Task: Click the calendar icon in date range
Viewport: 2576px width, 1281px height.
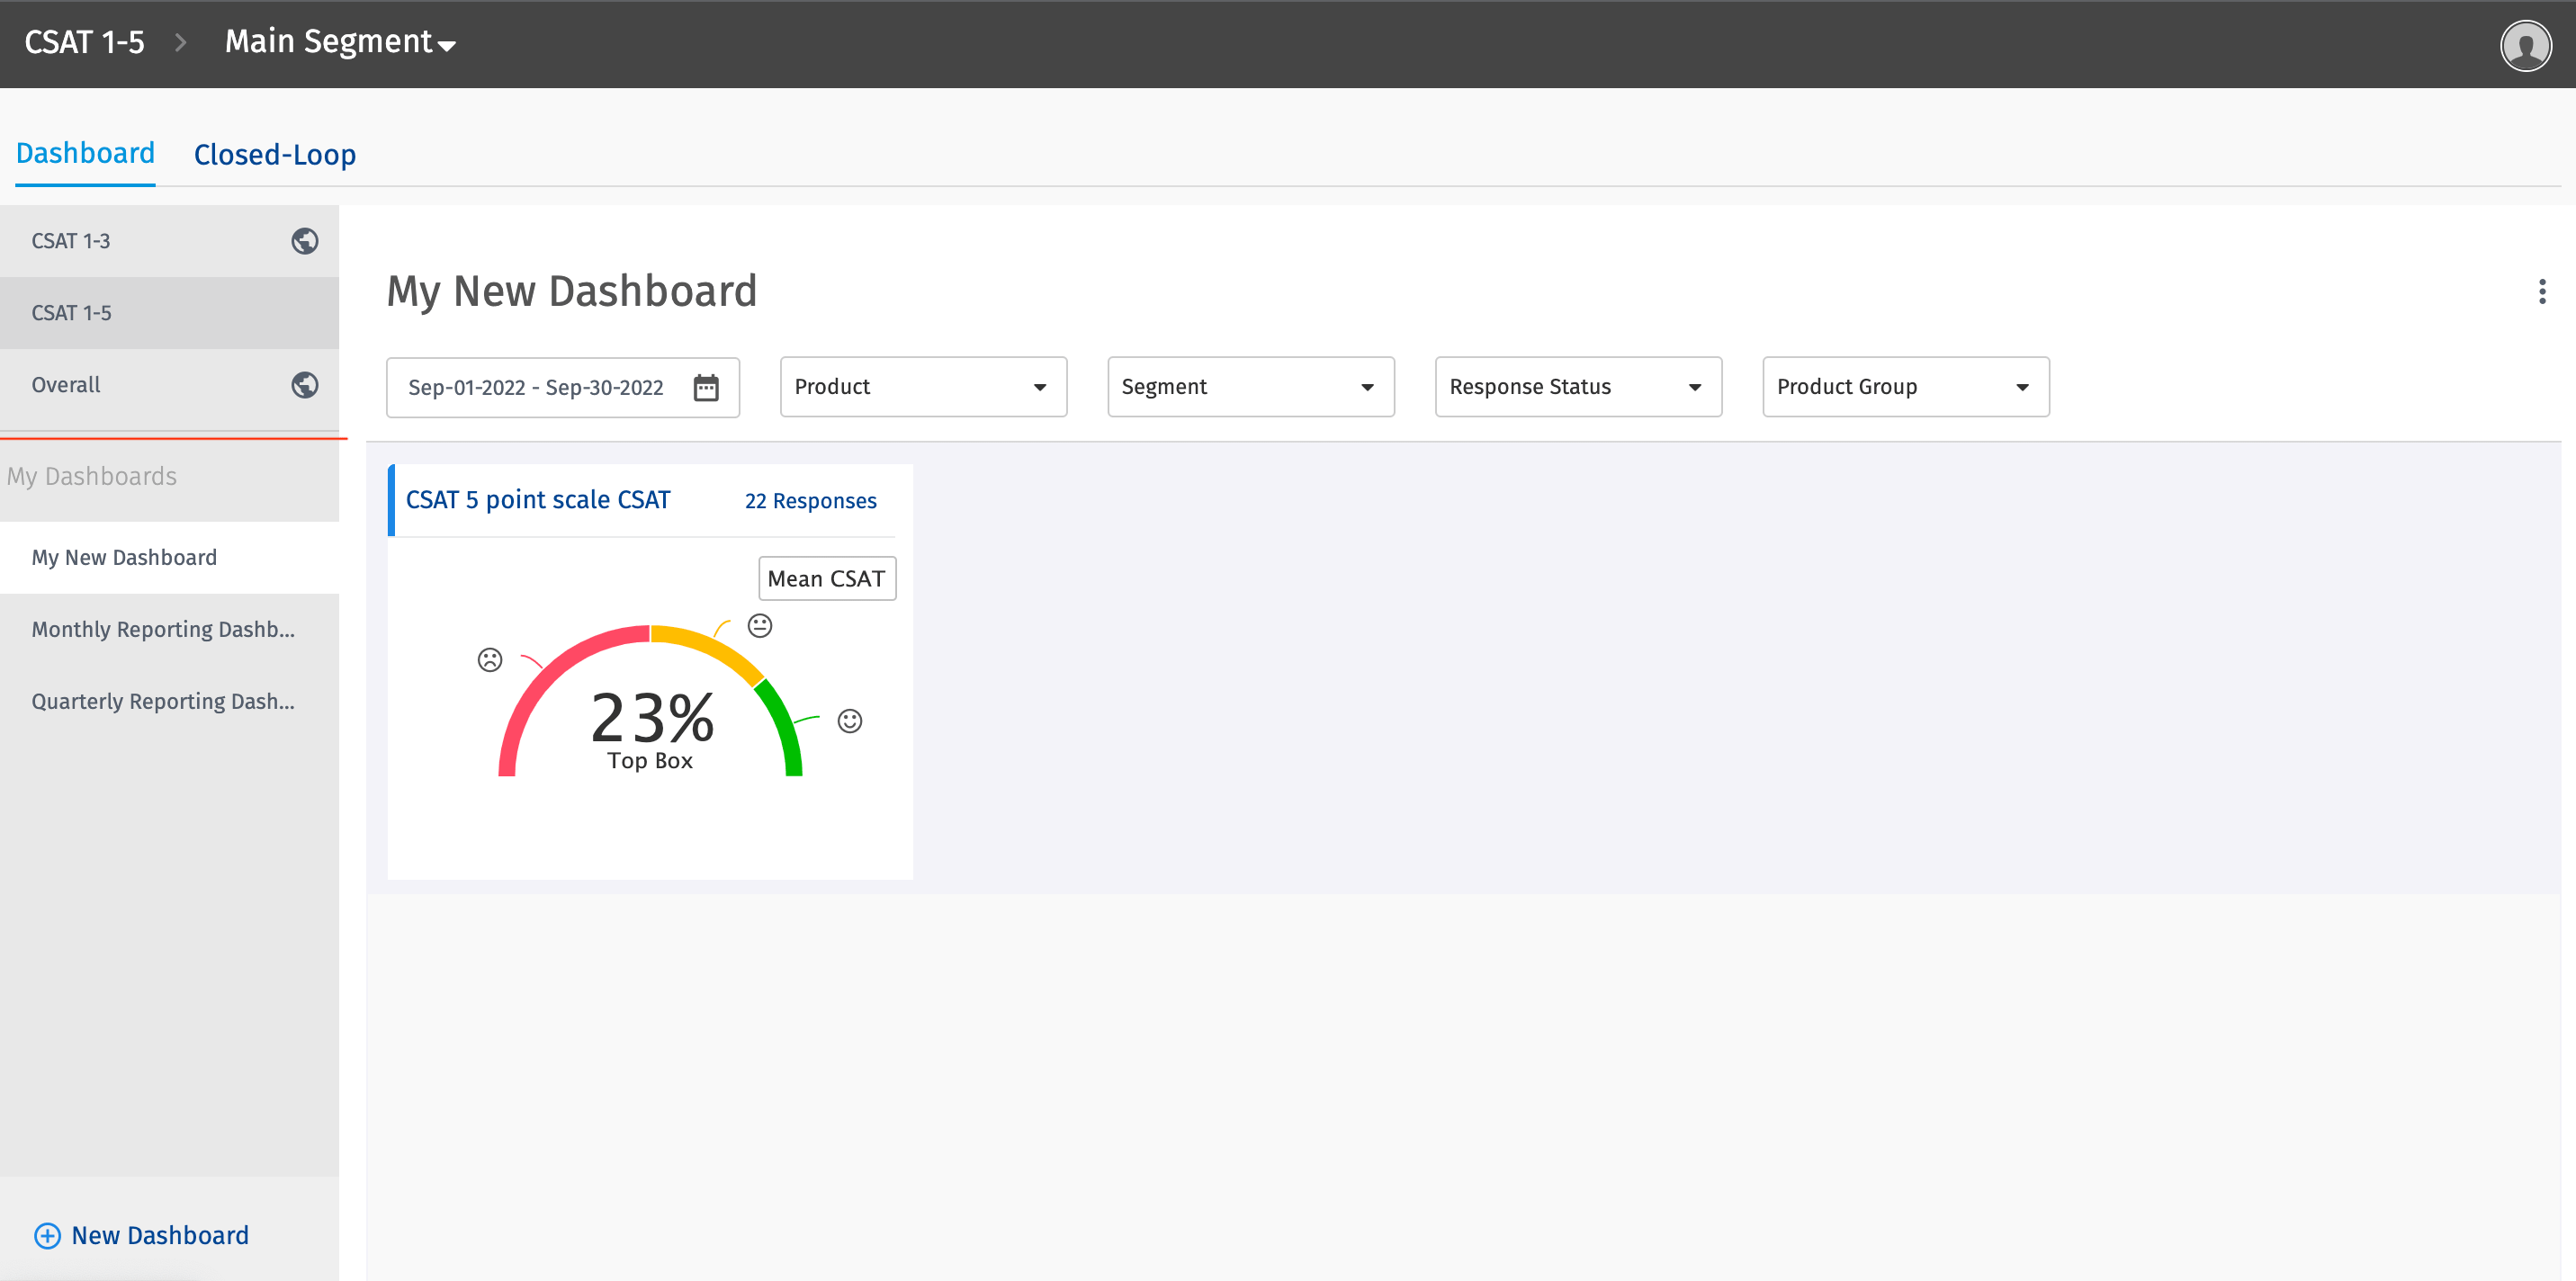Action: pos(706,387)
